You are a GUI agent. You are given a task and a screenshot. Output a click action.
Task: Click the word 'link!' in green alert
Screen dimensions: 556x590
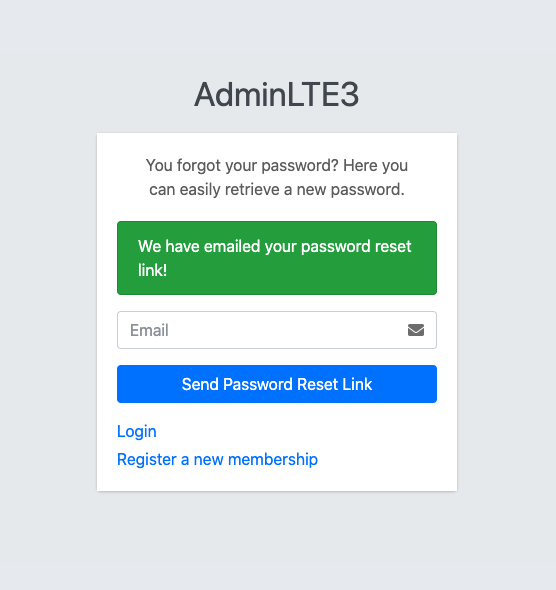(152, 270)
